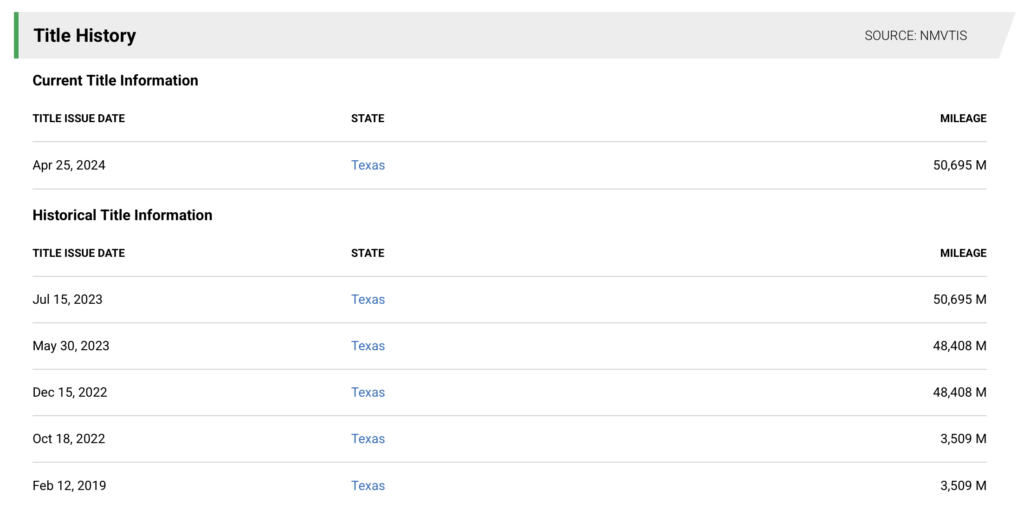
Task: Click 50,695 M mileage in current title
Action: click(x=959, y=165)
